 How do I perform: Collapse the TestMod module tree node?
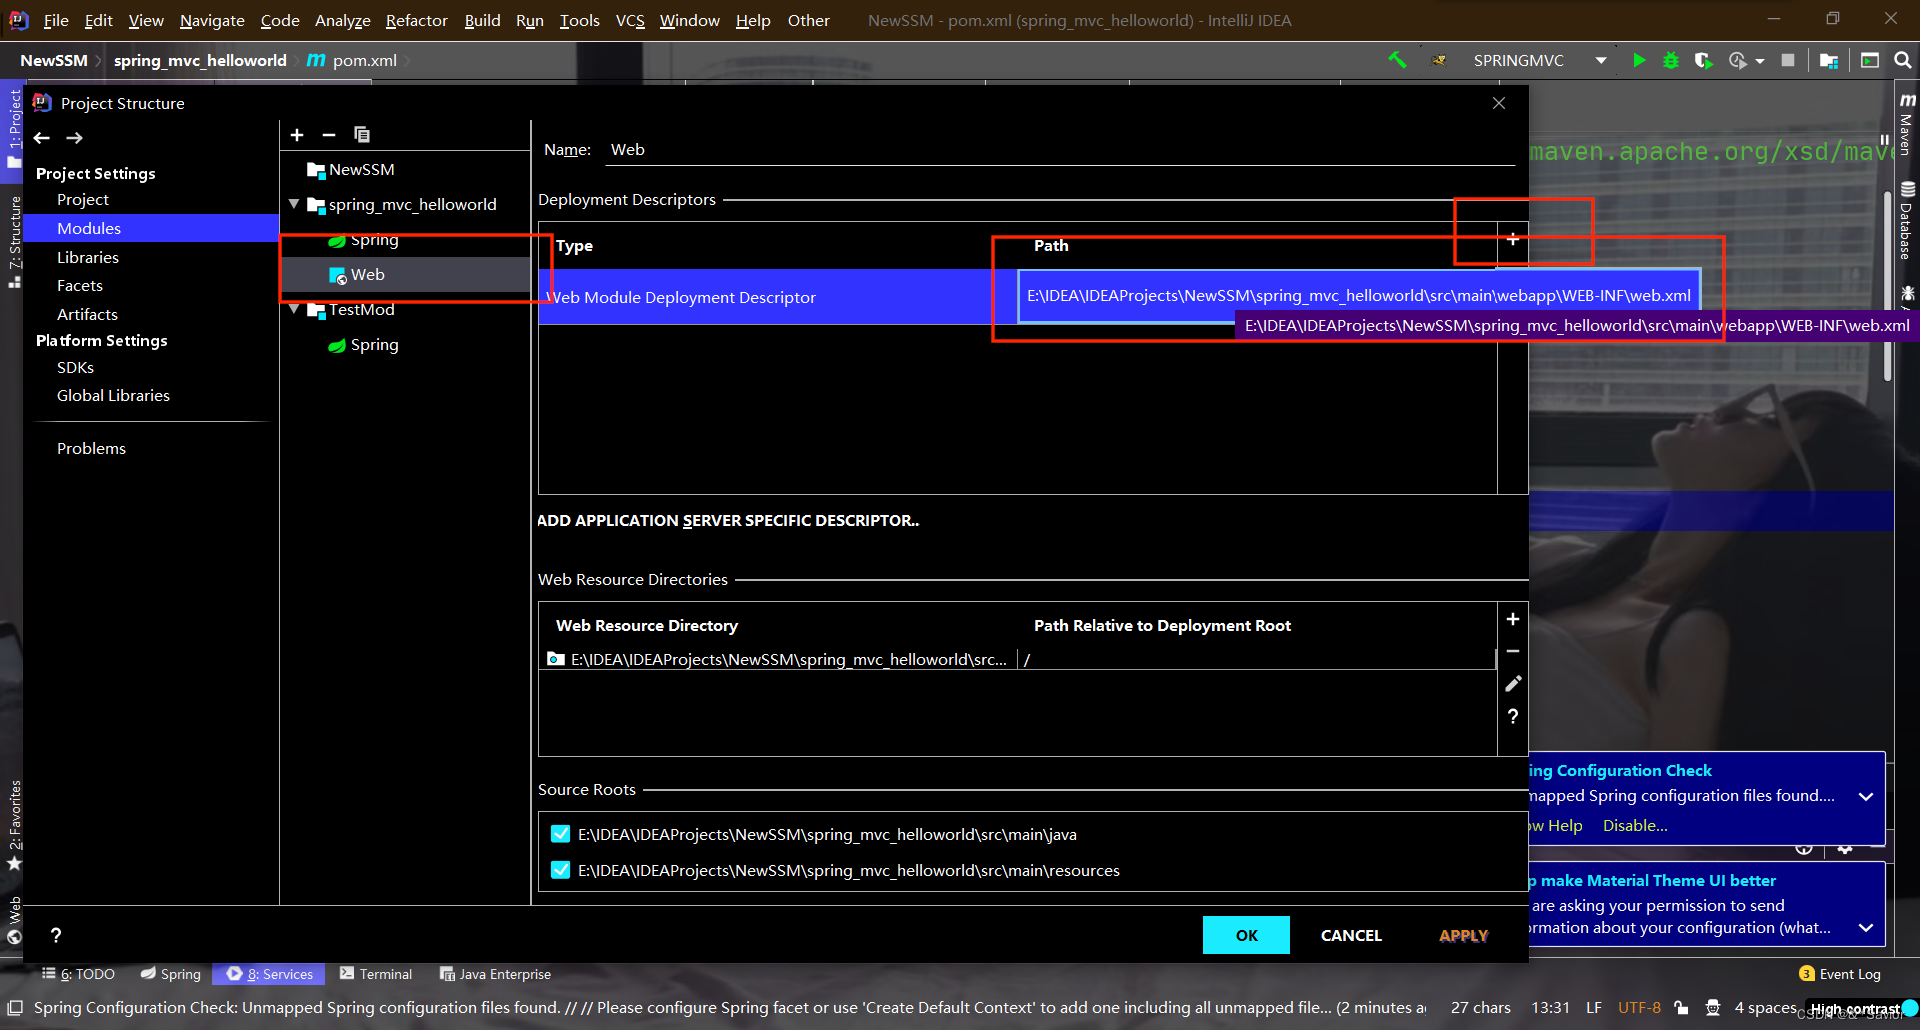coord(294,309)
